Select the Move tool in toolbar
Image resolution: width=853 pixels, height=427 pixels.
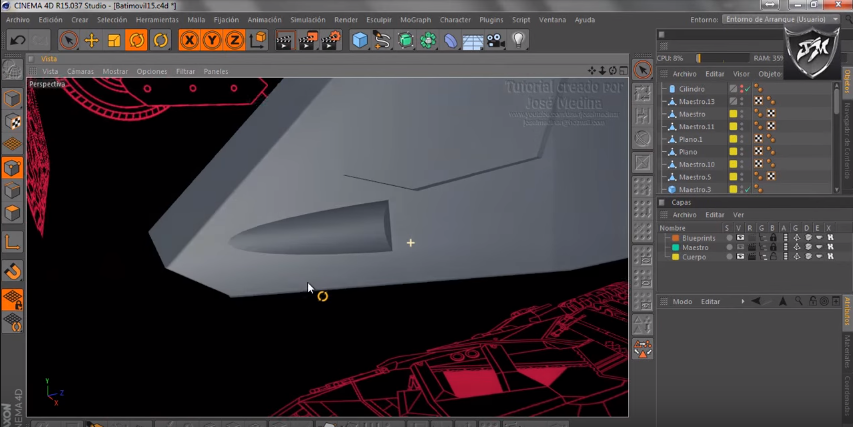tap(91, 40)
